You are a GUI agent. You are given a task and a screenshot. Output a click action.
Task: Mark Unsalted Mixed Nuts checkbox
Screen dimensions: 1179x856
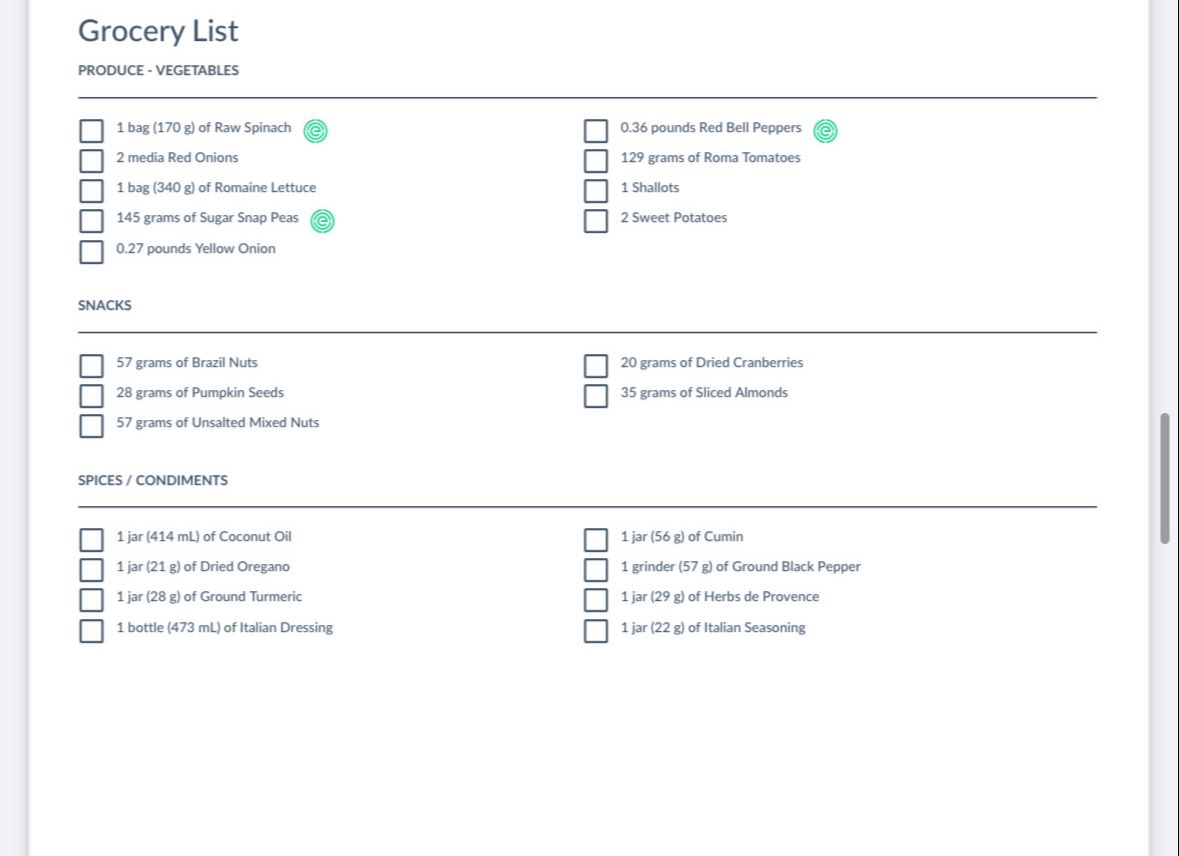coord(92,426)
